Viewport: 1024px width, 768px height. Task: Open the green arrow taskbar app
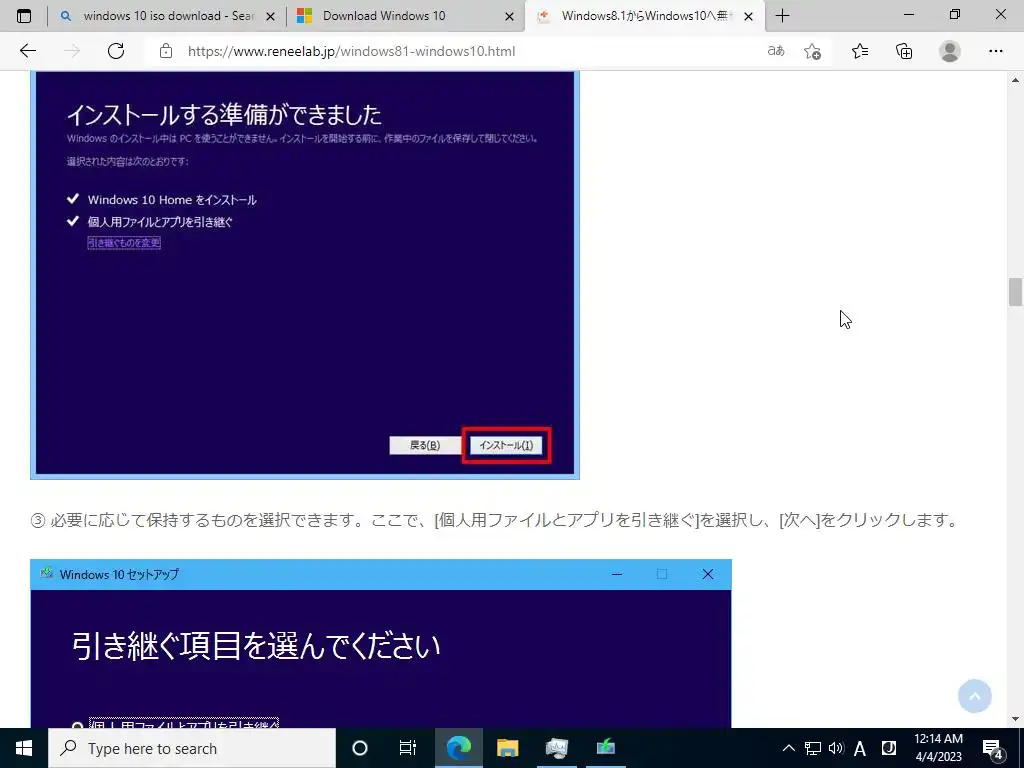click(x=605, y=748)
